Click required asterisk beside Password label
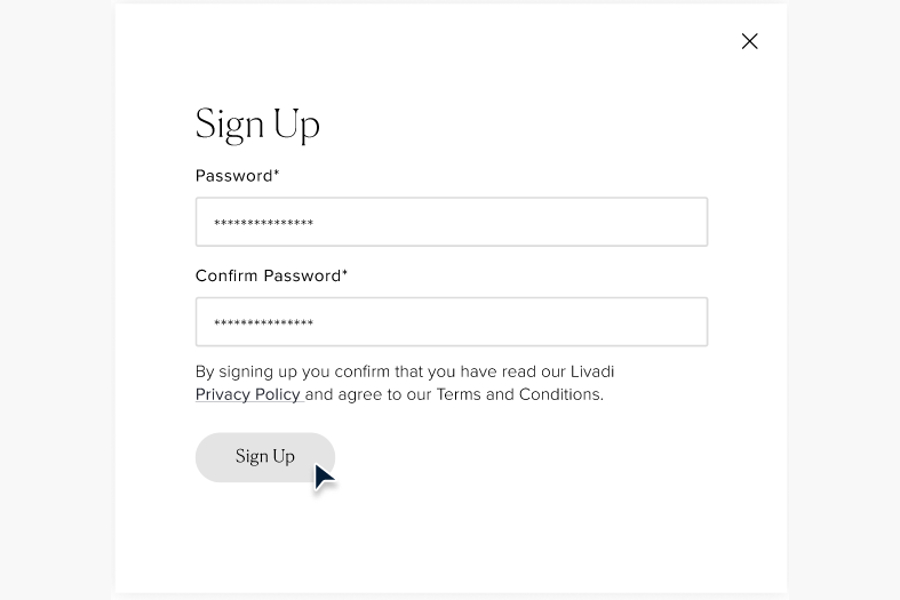This screenshot has width=900, height=600. (276, 172)
